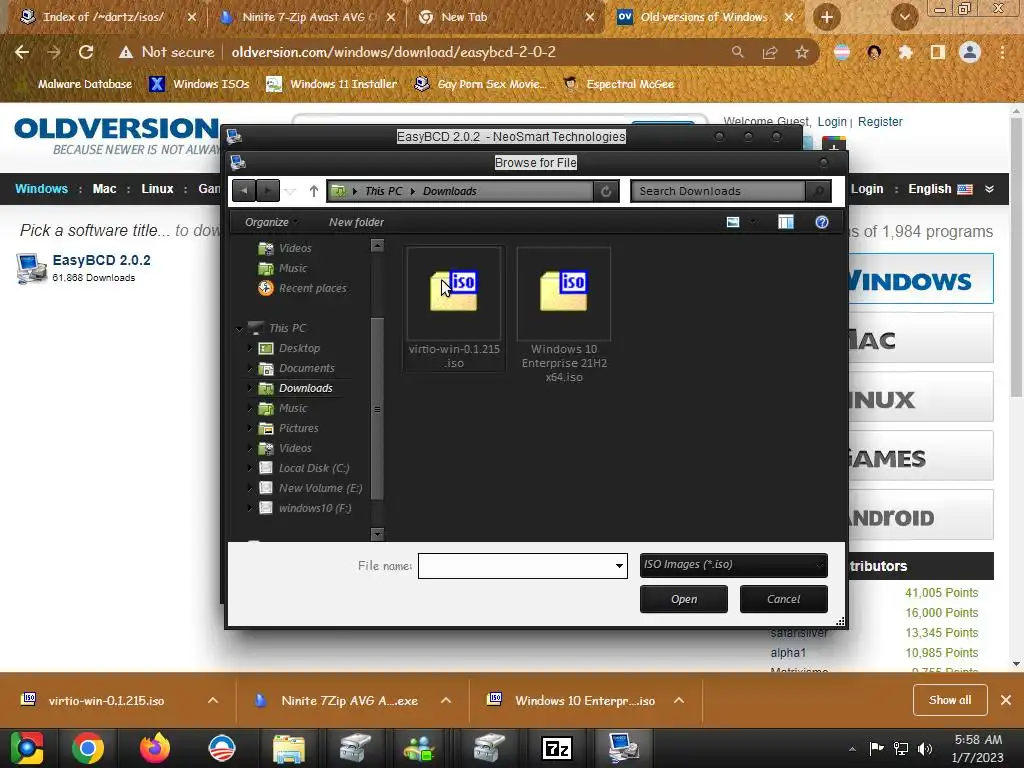Open a new Chrome tab
The width and height of the screenshot is (1024, 768).
coord(827,17)
